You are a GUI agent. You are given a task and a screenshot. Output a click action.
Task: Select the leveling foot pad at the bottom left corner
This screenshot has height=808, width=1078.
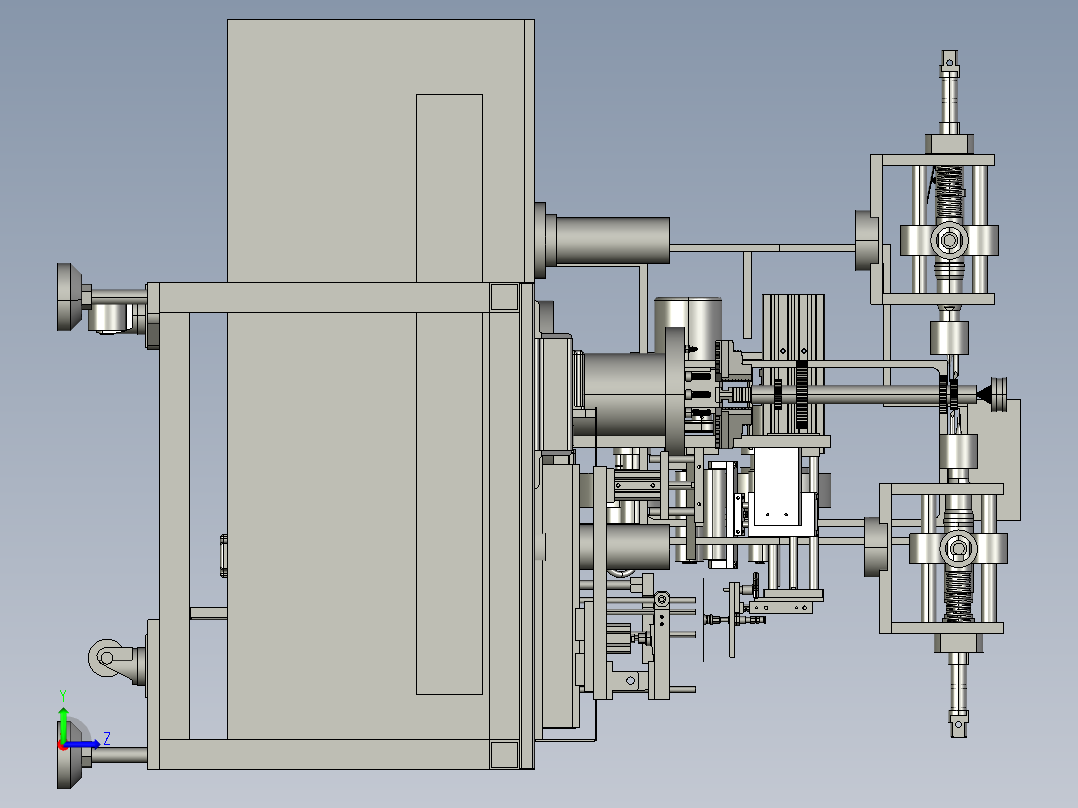[69, 754]
